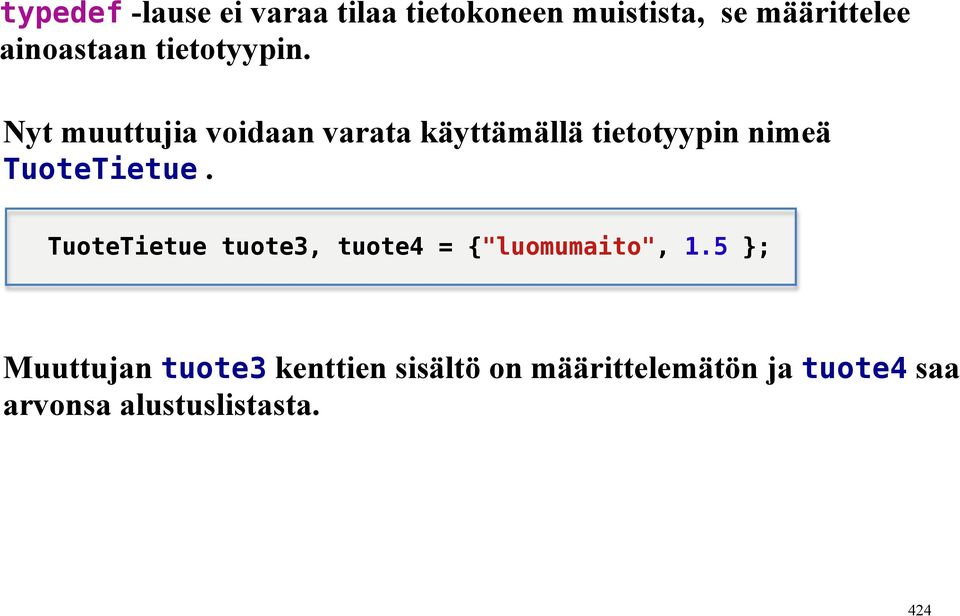Click the blue number 1.5 in code
Image resolution: width=960 pixels, height=616 pixels.
(706, 246)
